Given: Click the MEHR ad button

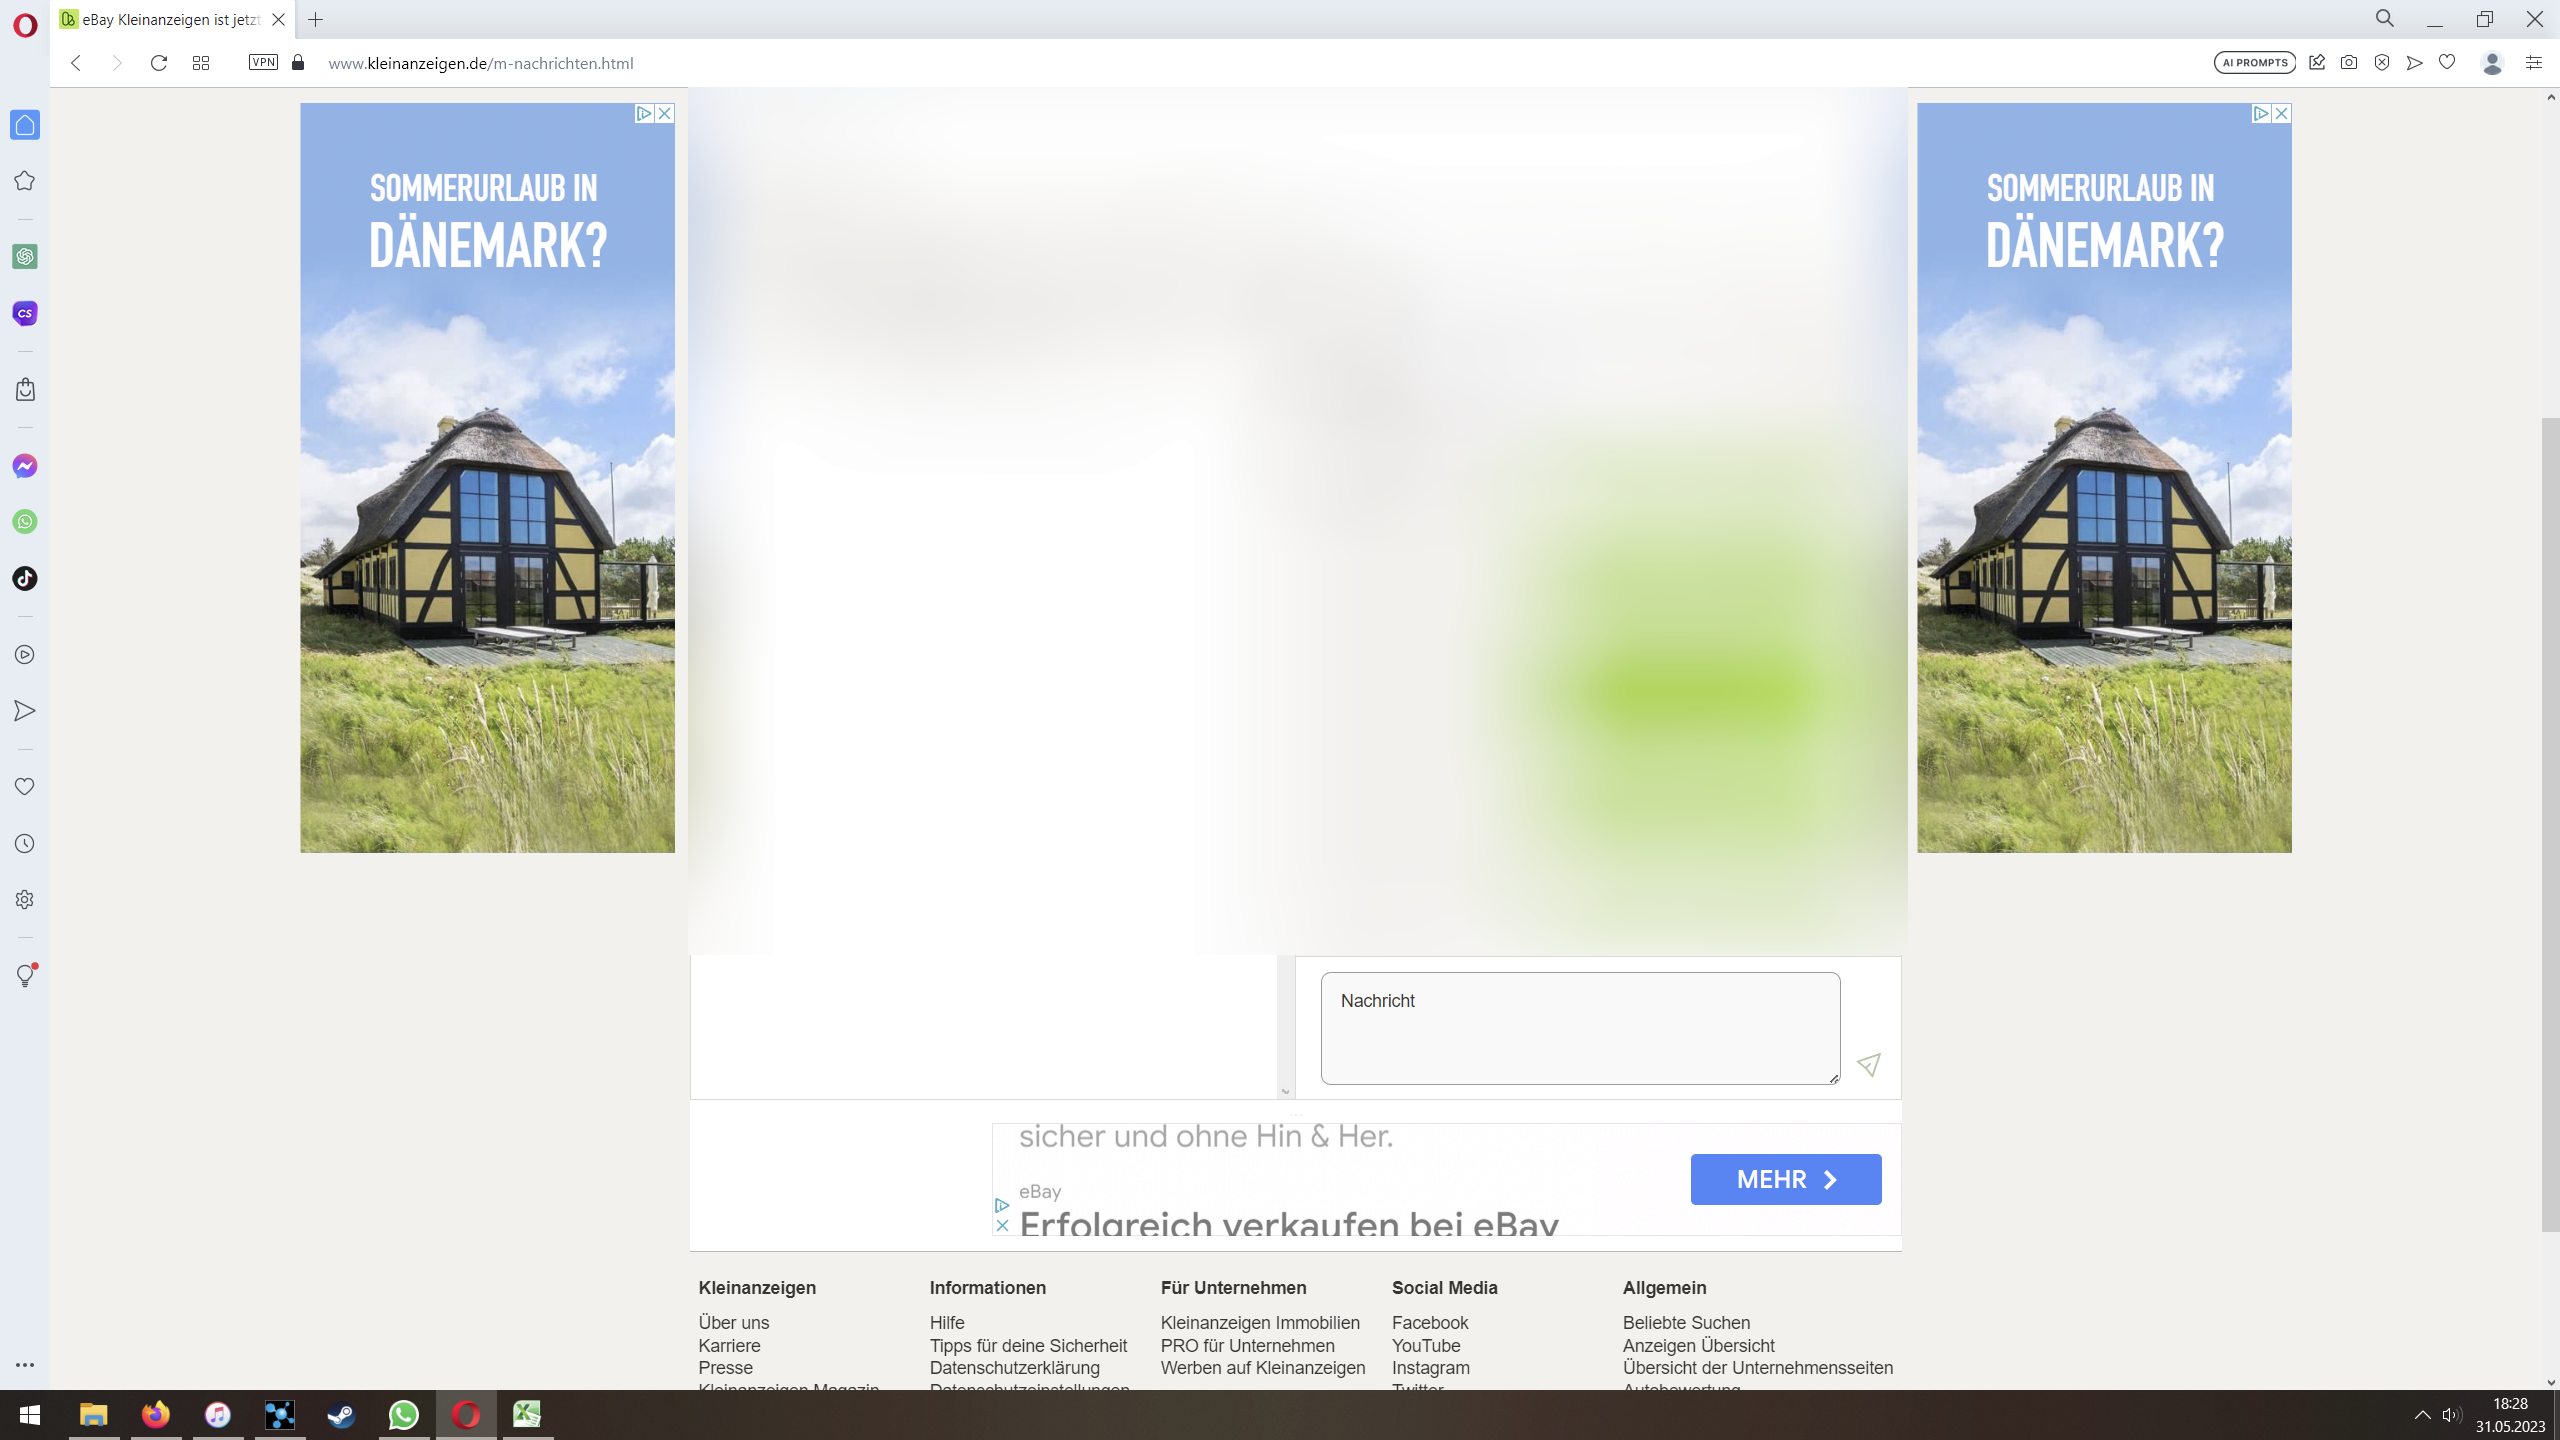Looking at the screenshot, I should click(1785, 1180).
